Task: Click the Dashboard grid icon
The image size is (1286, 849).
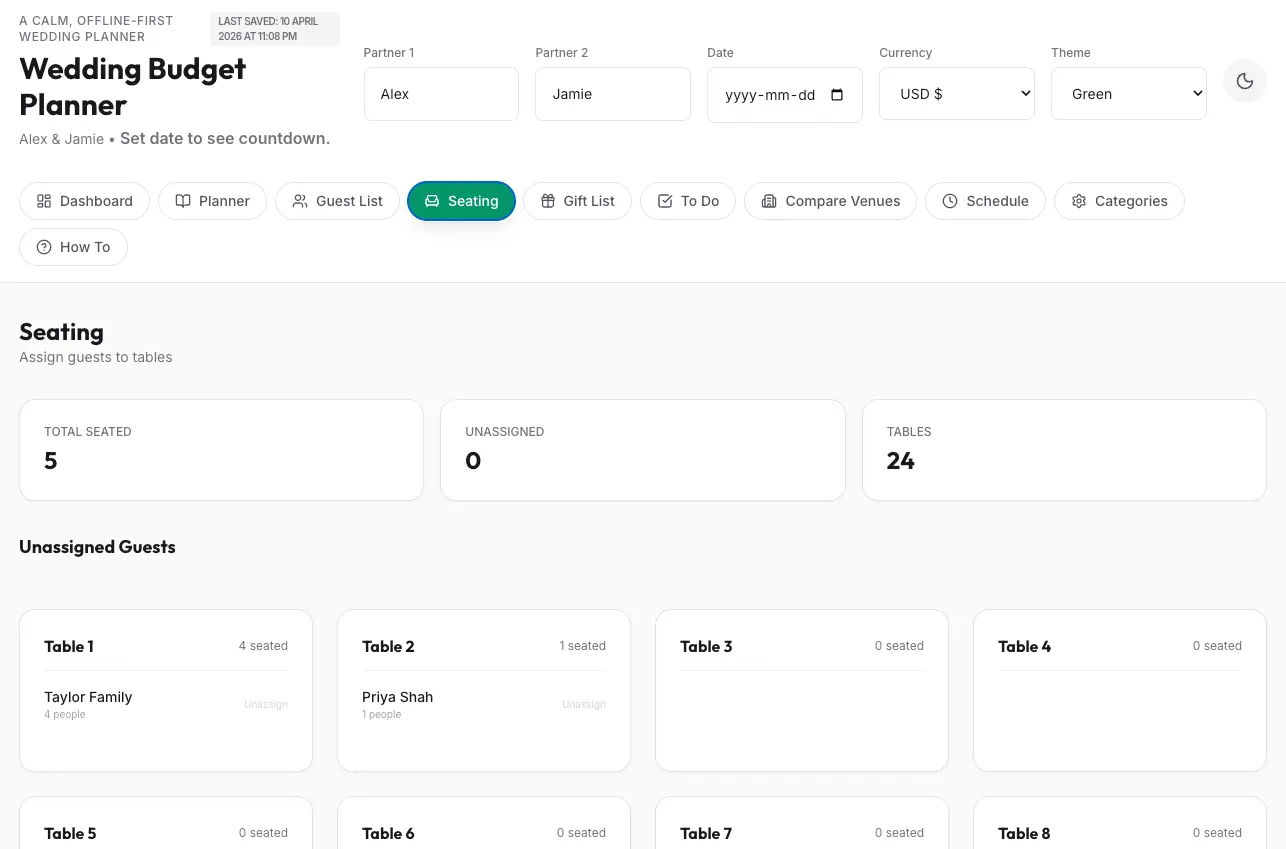Action: [44, 201]
